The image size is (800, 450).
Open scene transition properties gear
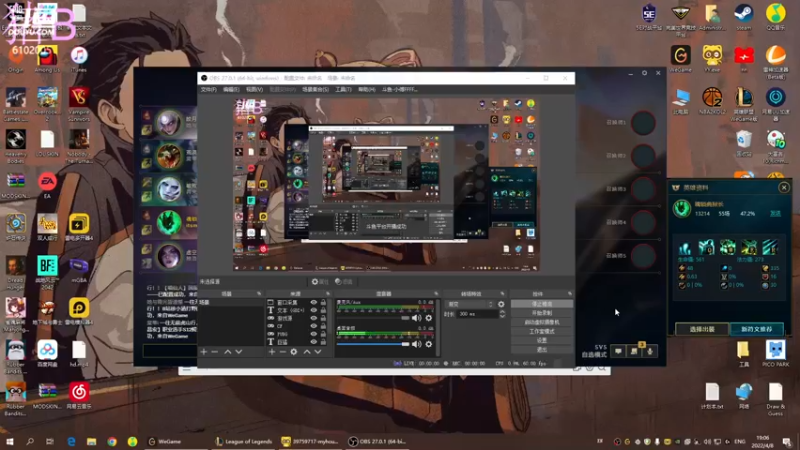pyautogui.click(x=501, y=304)
